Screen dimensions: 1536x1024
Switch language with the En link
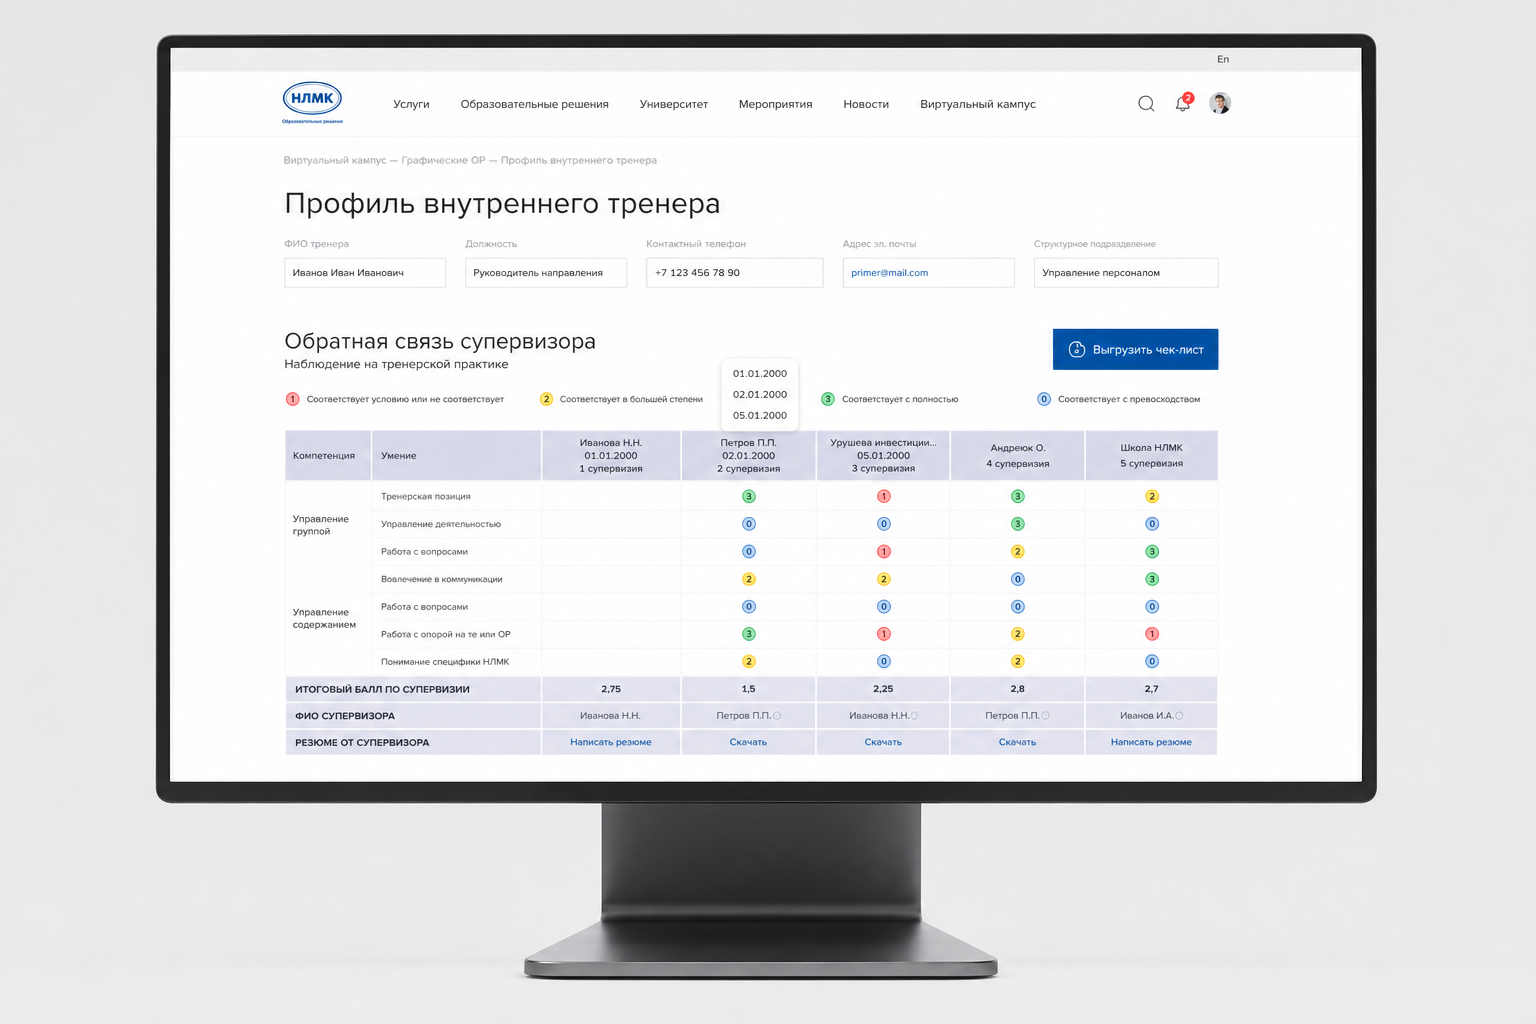pyautogui.click(x=1223, y=60)
